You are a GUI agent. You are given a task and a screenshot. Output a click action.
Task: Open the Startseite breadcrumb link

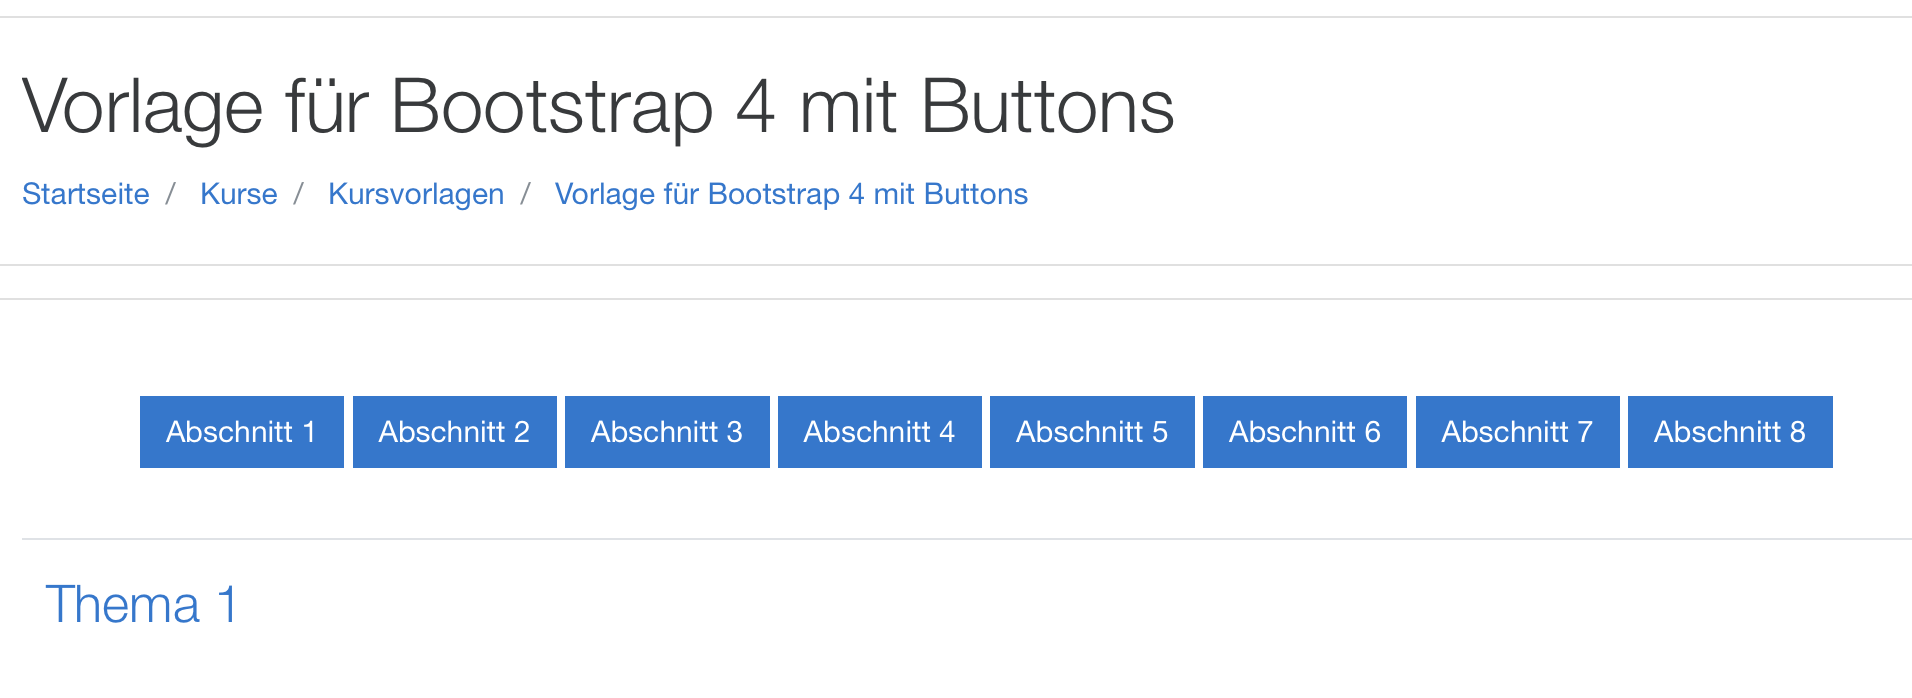tap(86, 194)
